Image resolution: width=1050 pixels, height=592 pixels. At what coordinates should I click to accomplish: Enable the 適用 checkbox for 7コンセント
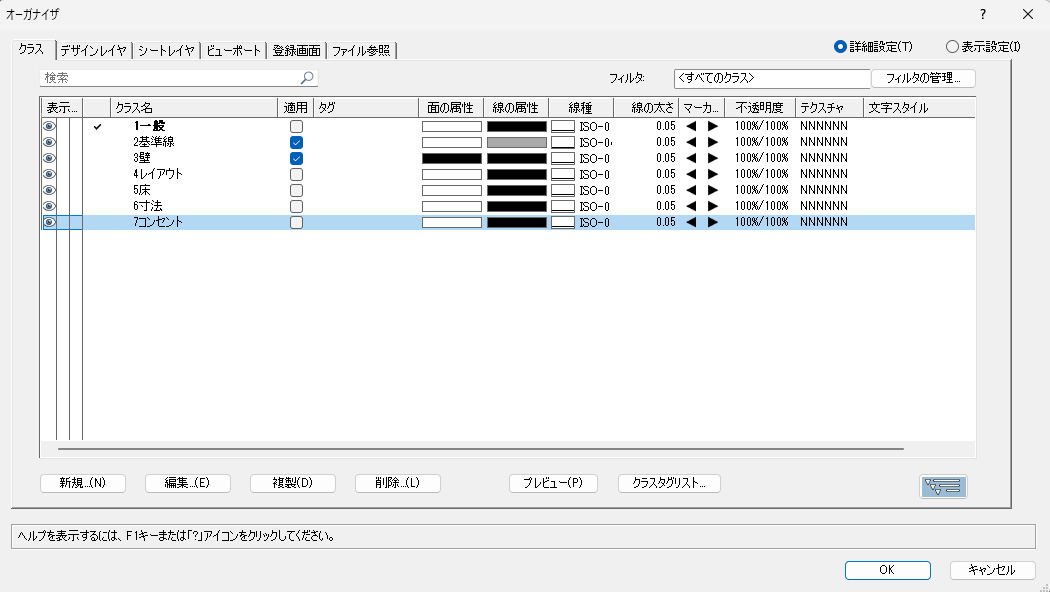[x=296, y=223]
